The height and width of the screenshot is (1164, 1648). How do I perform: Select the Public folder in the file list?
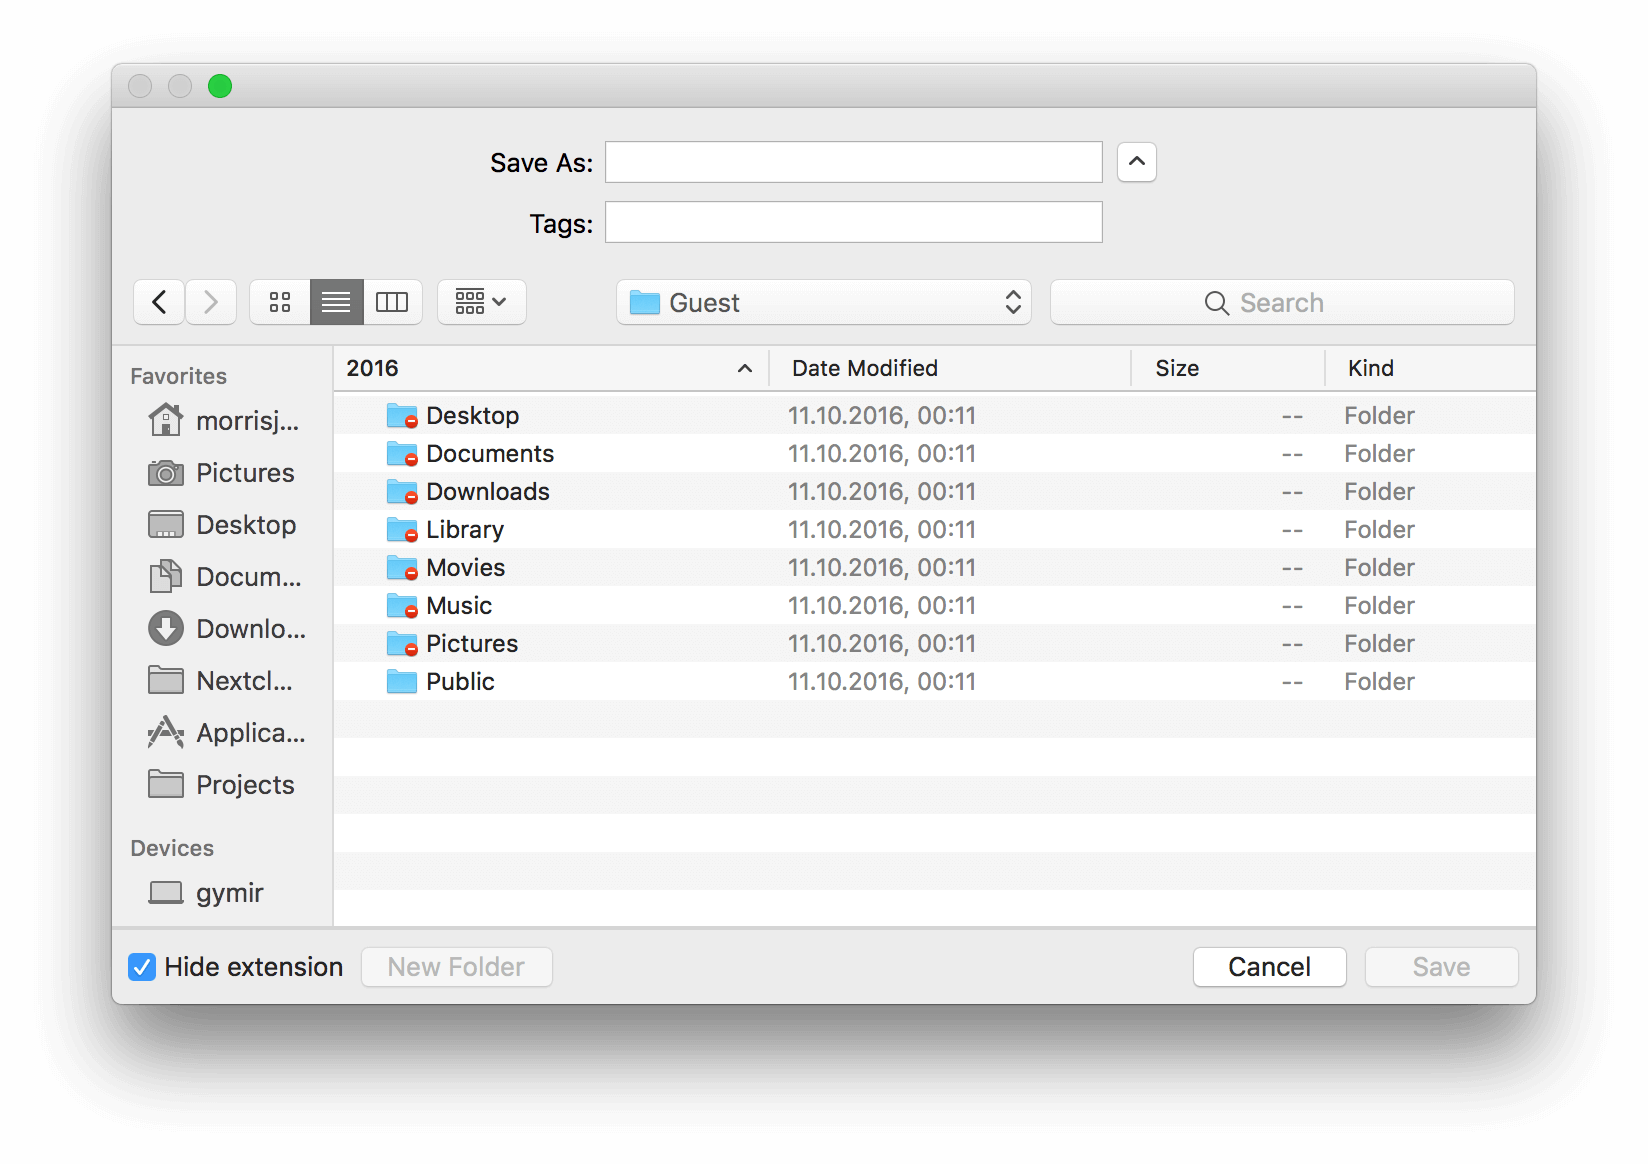tap(460, 681)
